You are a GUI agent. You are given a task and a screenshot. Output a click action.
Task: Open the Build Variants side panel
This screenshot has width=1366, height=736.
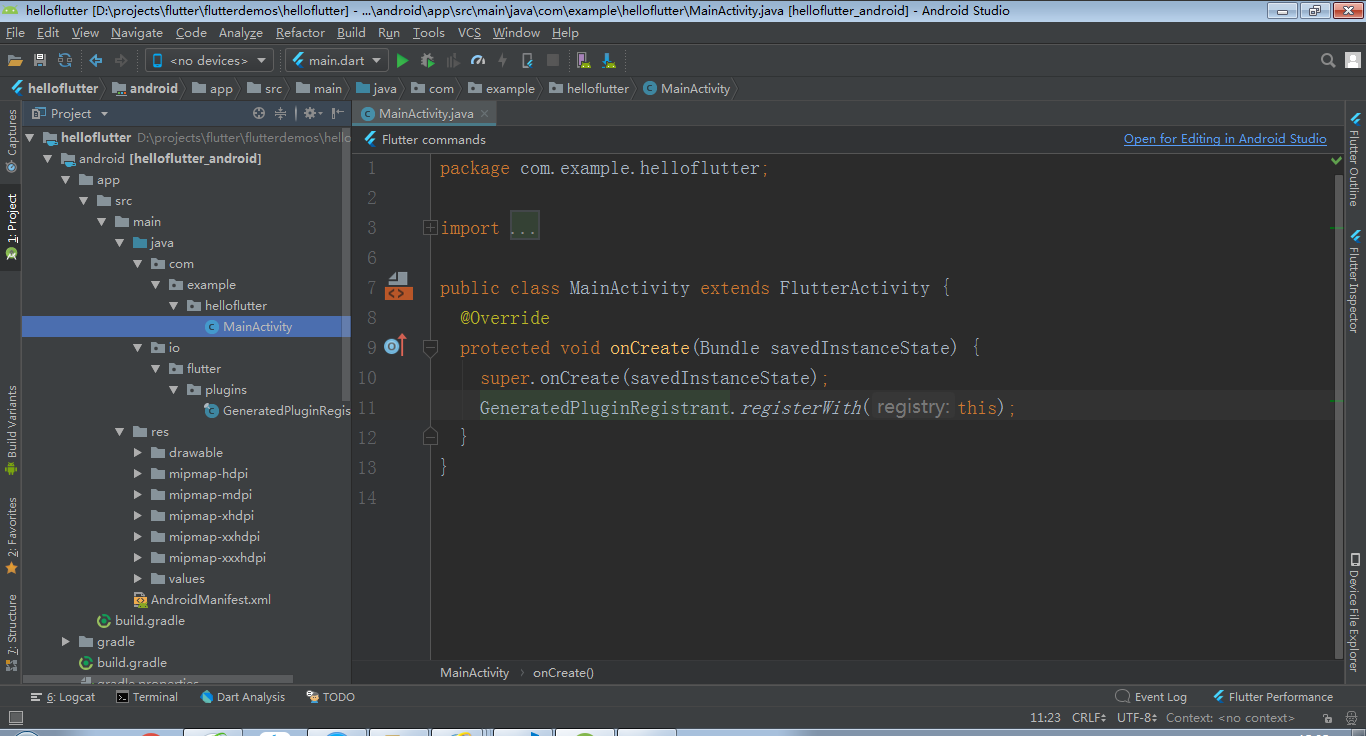pyautogui.click(x=12, y=428)
